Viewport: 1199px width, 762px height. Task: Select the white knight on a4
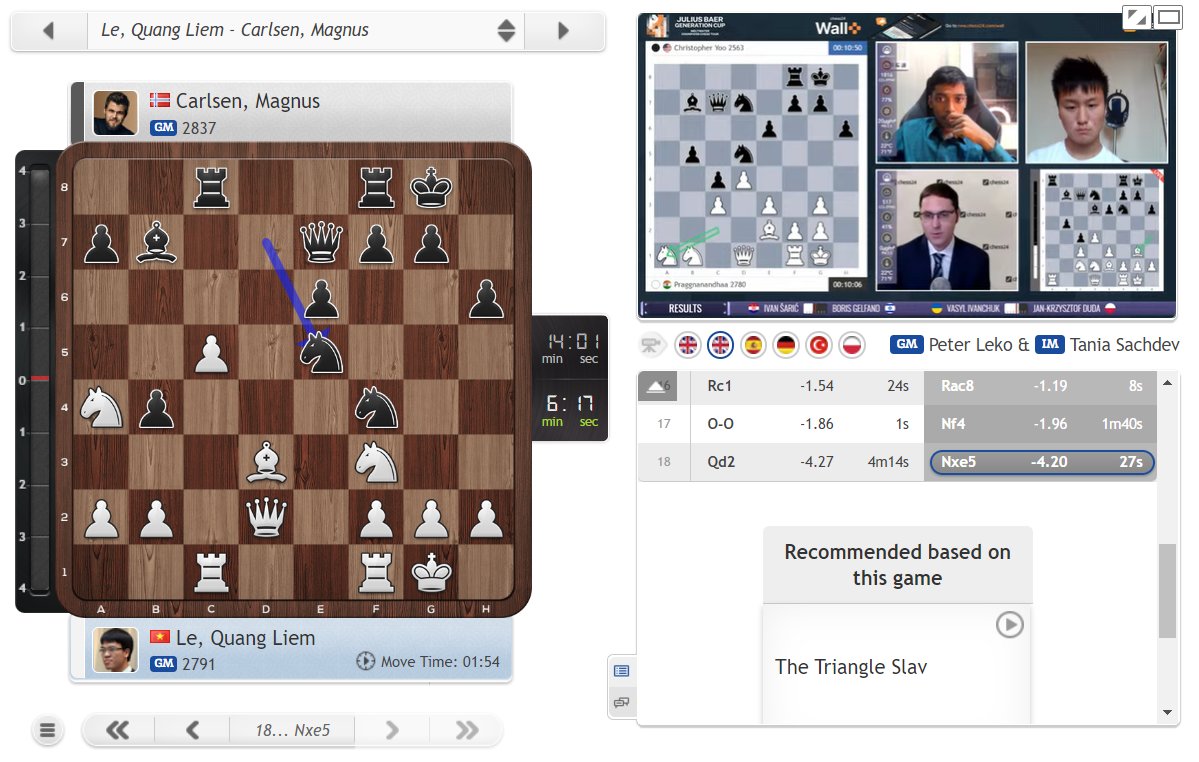101,407
